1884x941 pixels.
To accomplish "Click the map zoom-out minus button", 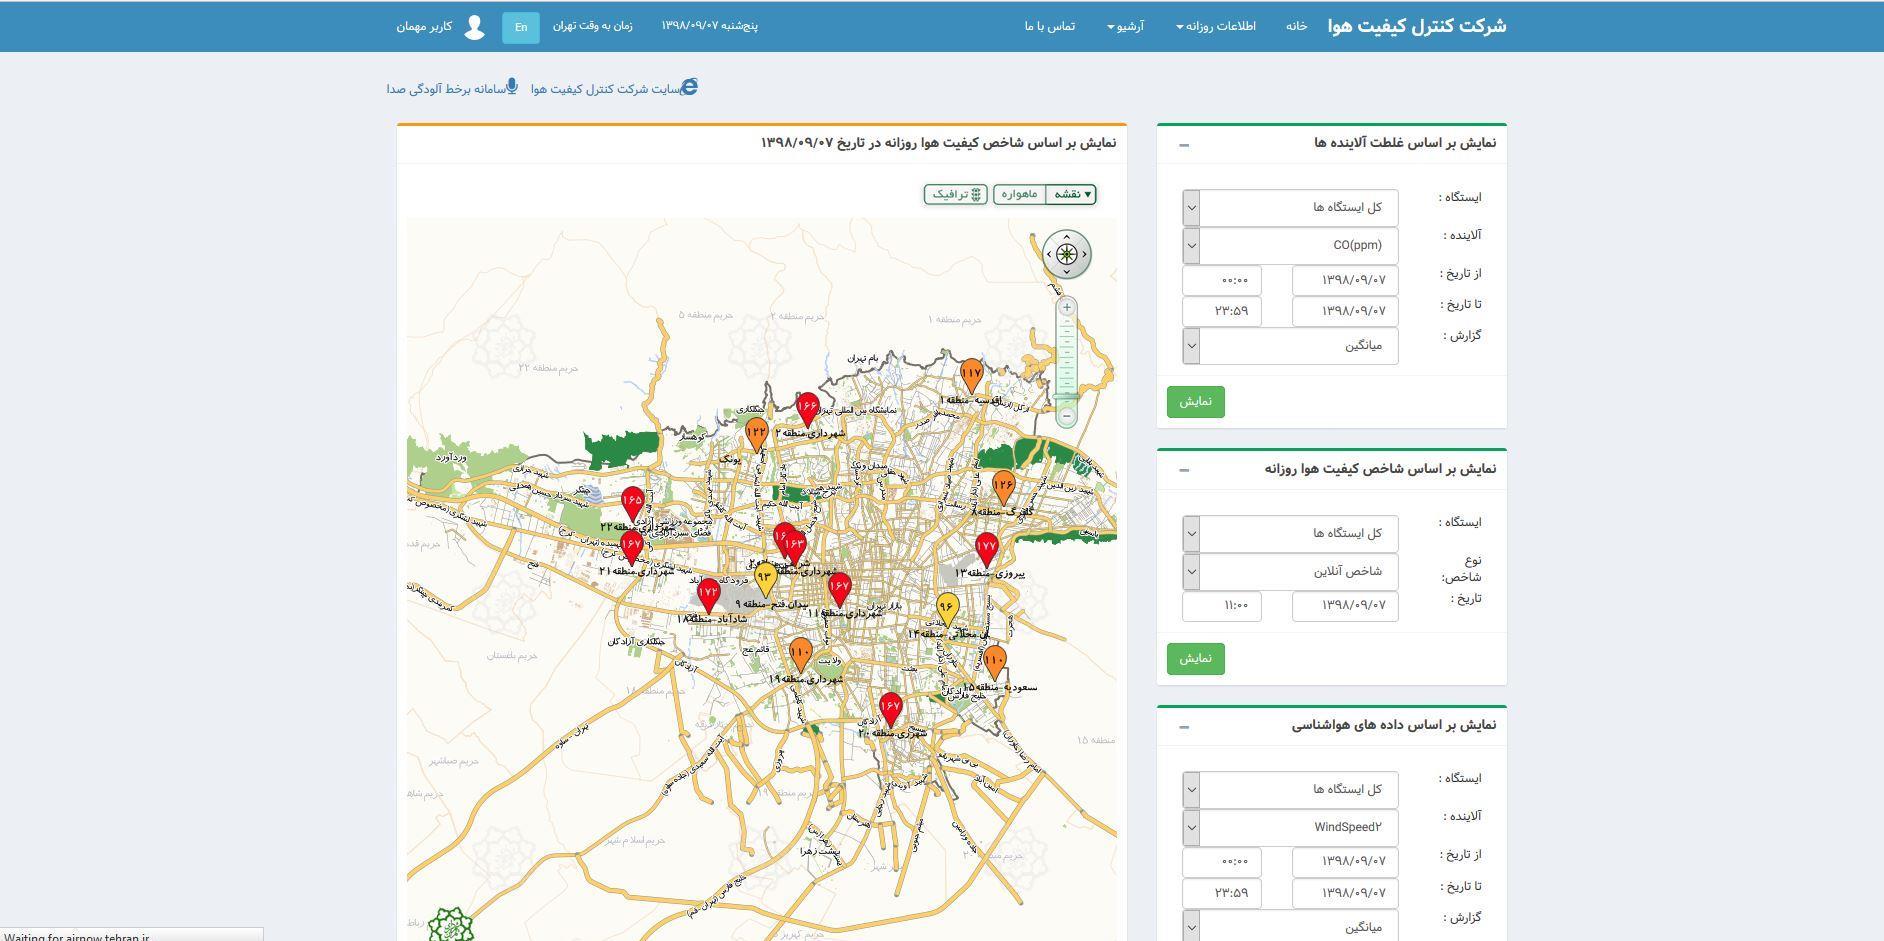I will [x=1067, y=415].
